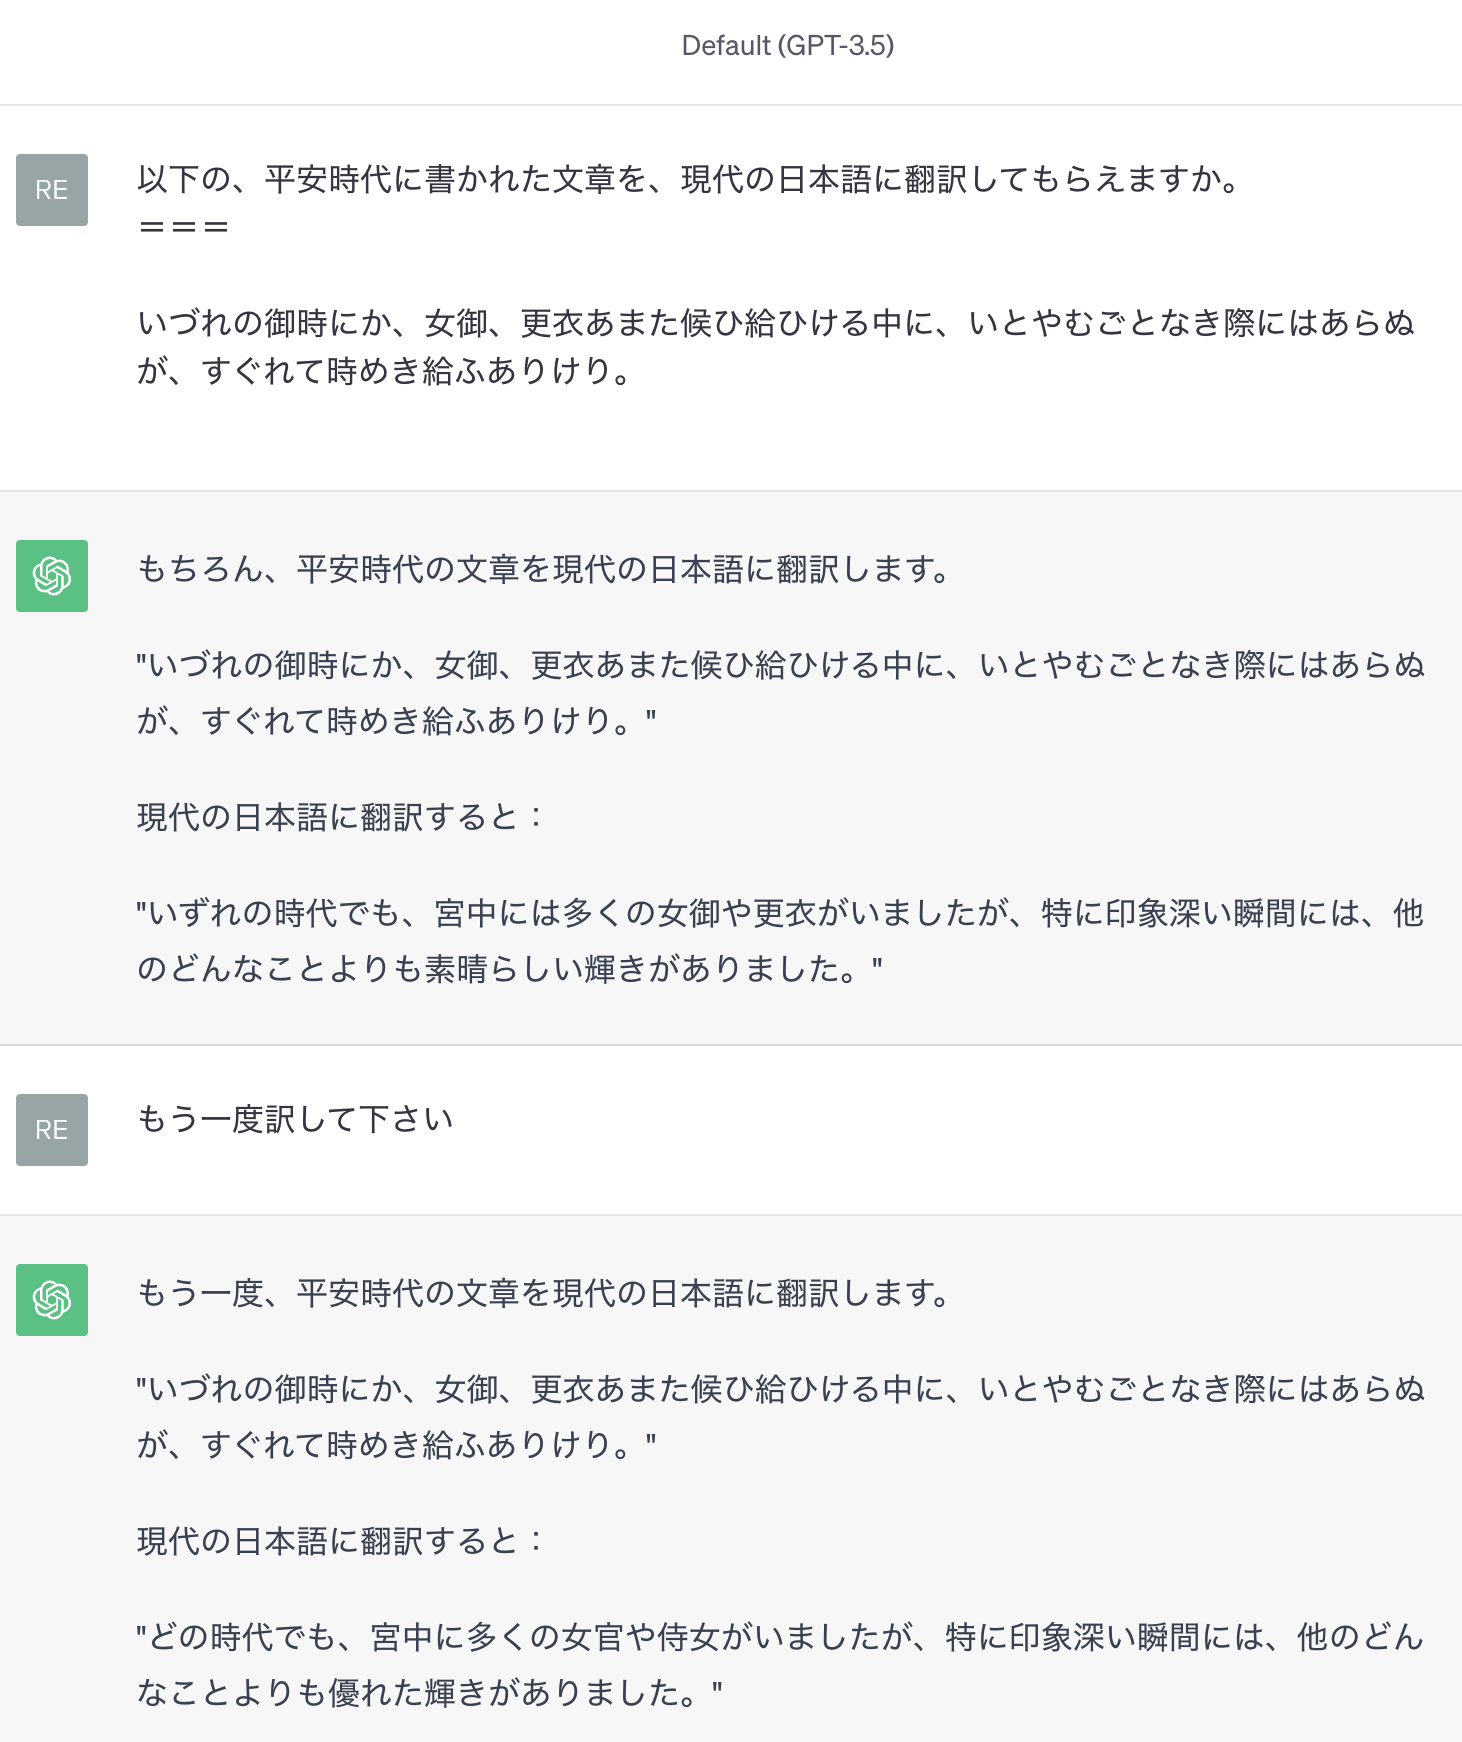Click the RE avatar beside もう一度訳して下さい
Image resolution: width=1462 pixels, height=1742 pixels.
pyautogui.click(x=52, y=1130)
